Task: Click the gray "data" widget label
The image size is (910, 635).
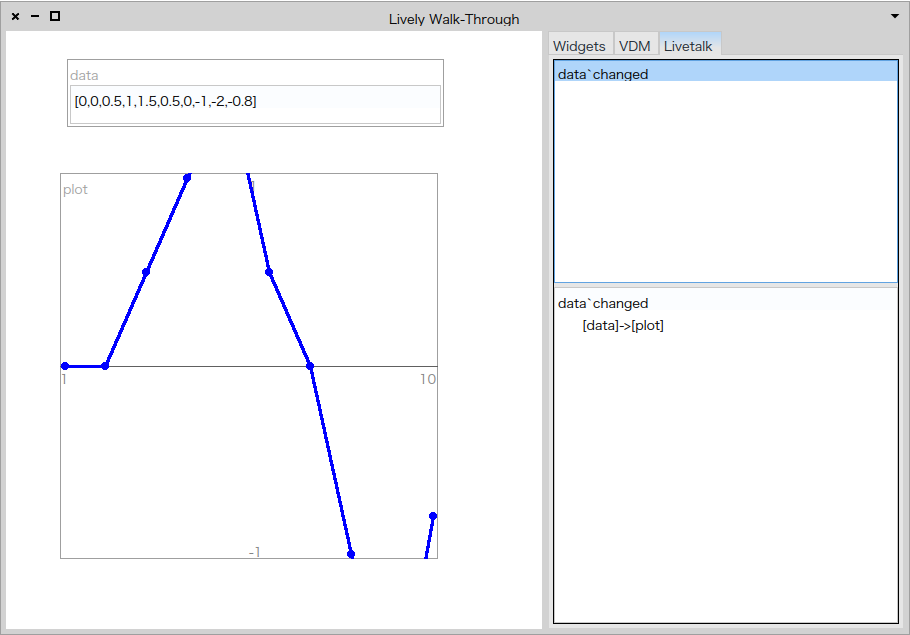Action: coord(84,75)
